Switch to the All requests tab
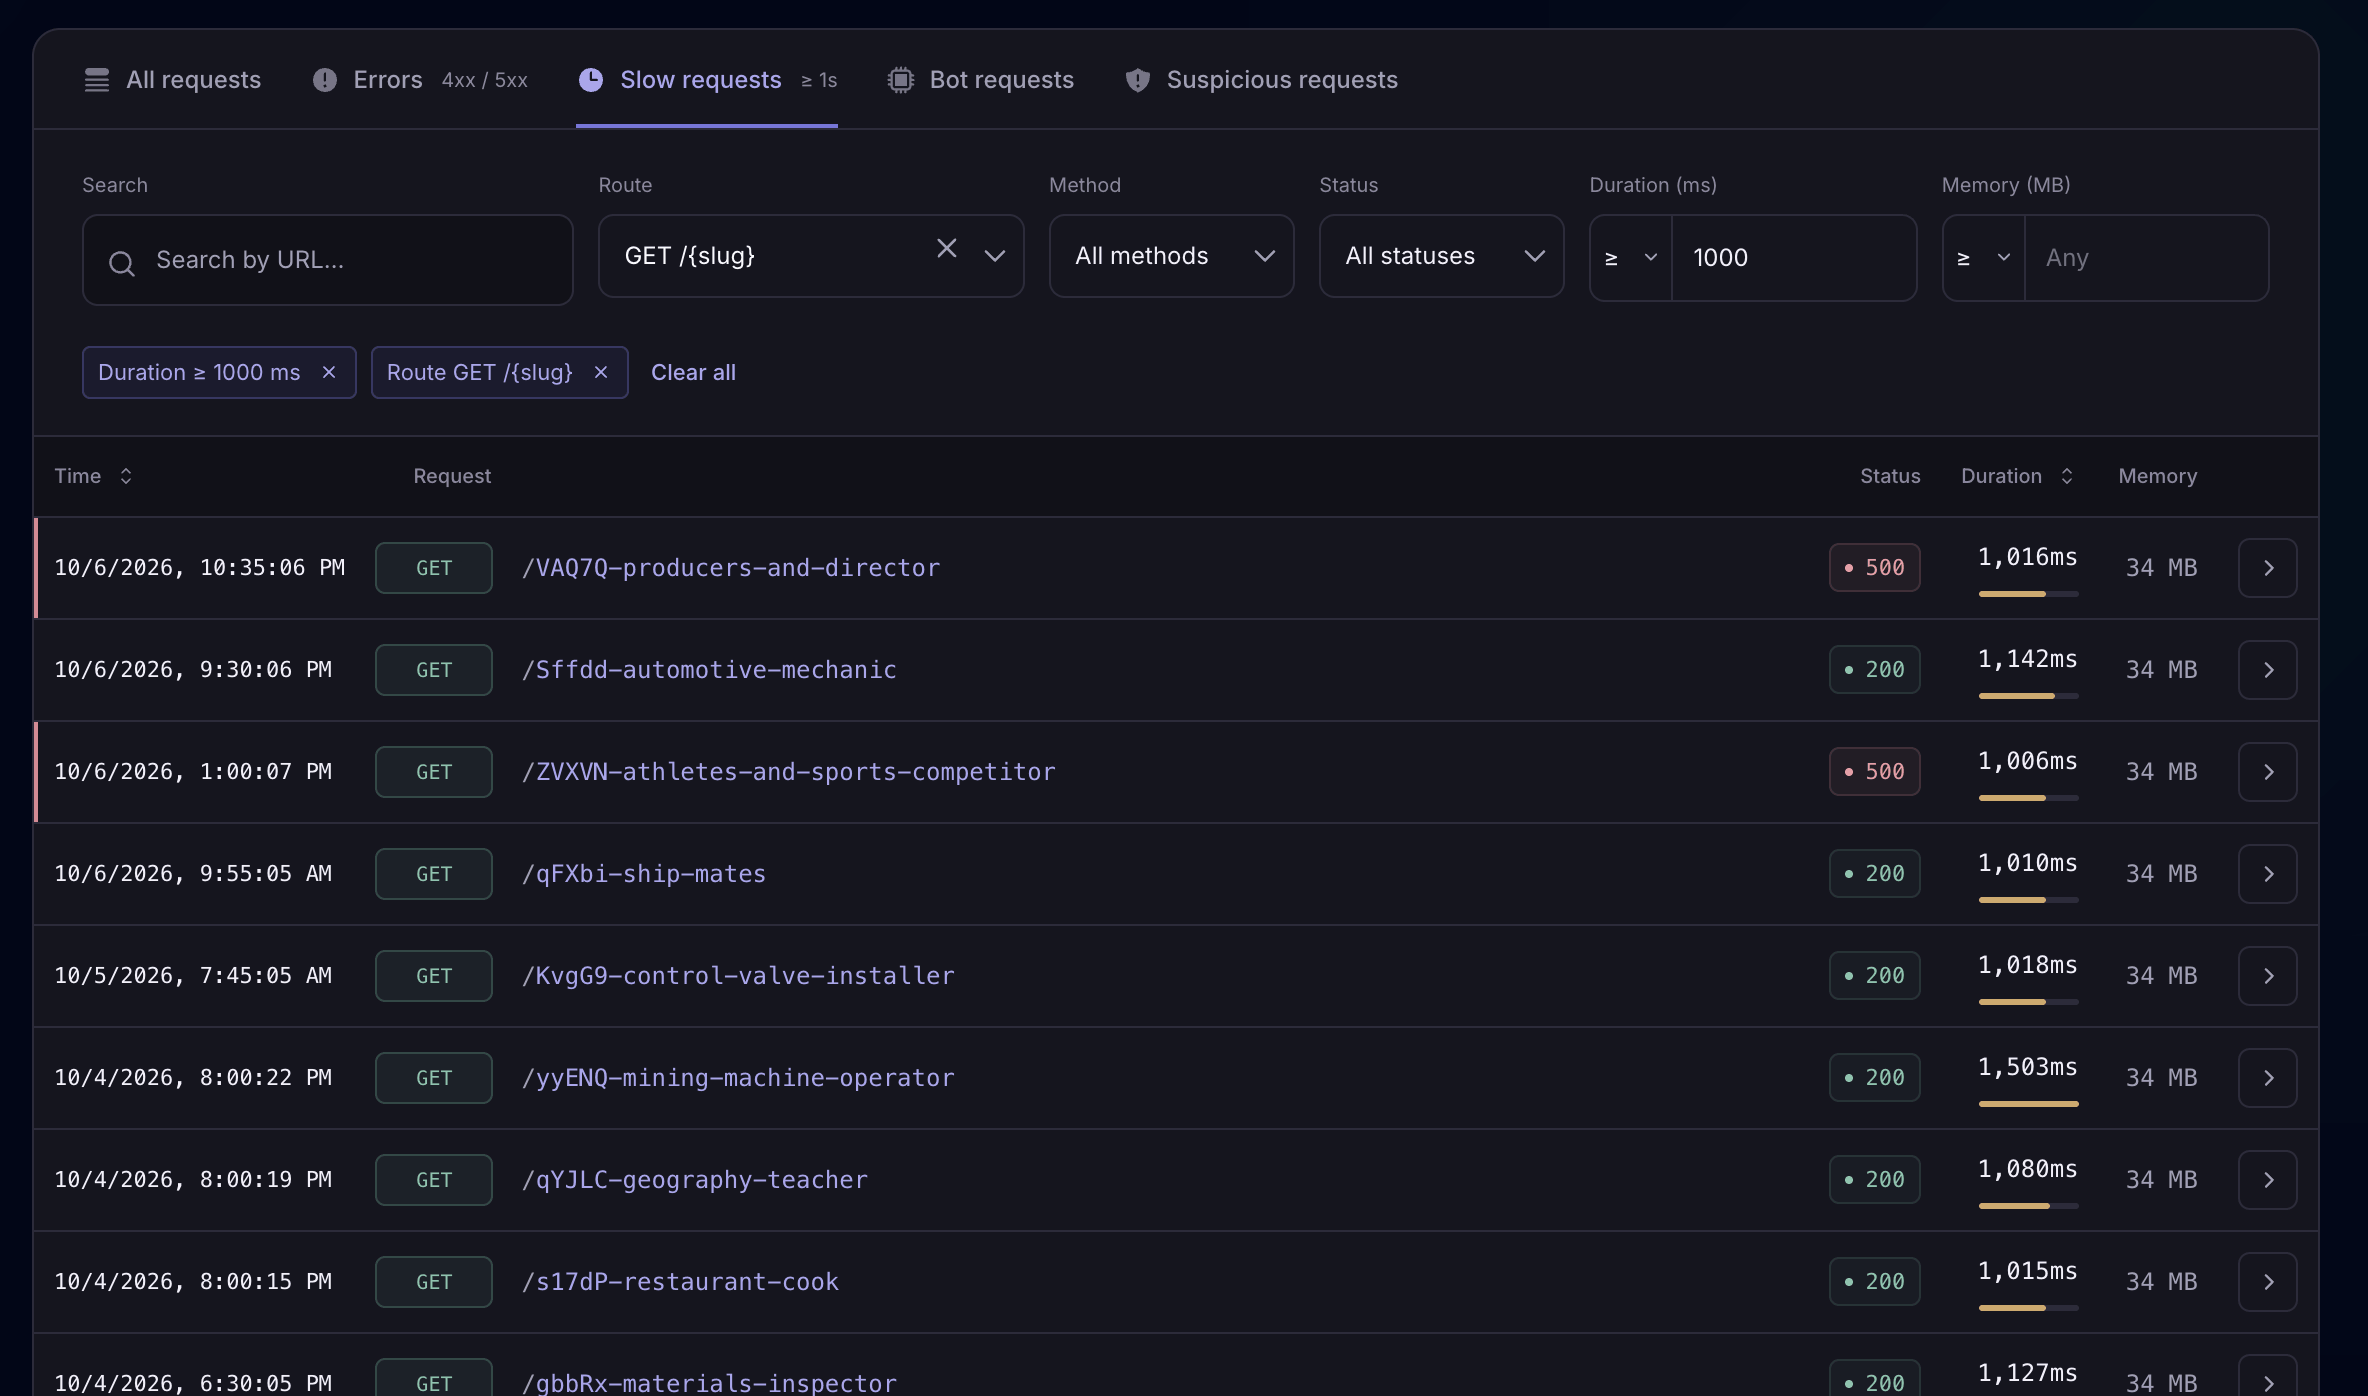 [x=172, y=80]
